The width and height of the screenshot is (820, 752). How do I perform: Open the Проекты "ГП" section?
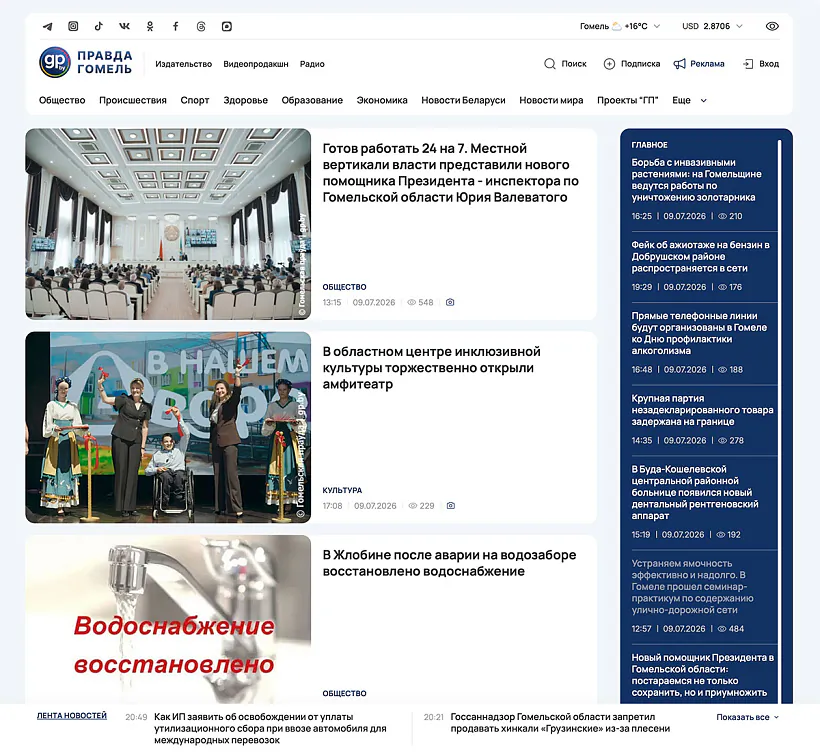[628, 100]
